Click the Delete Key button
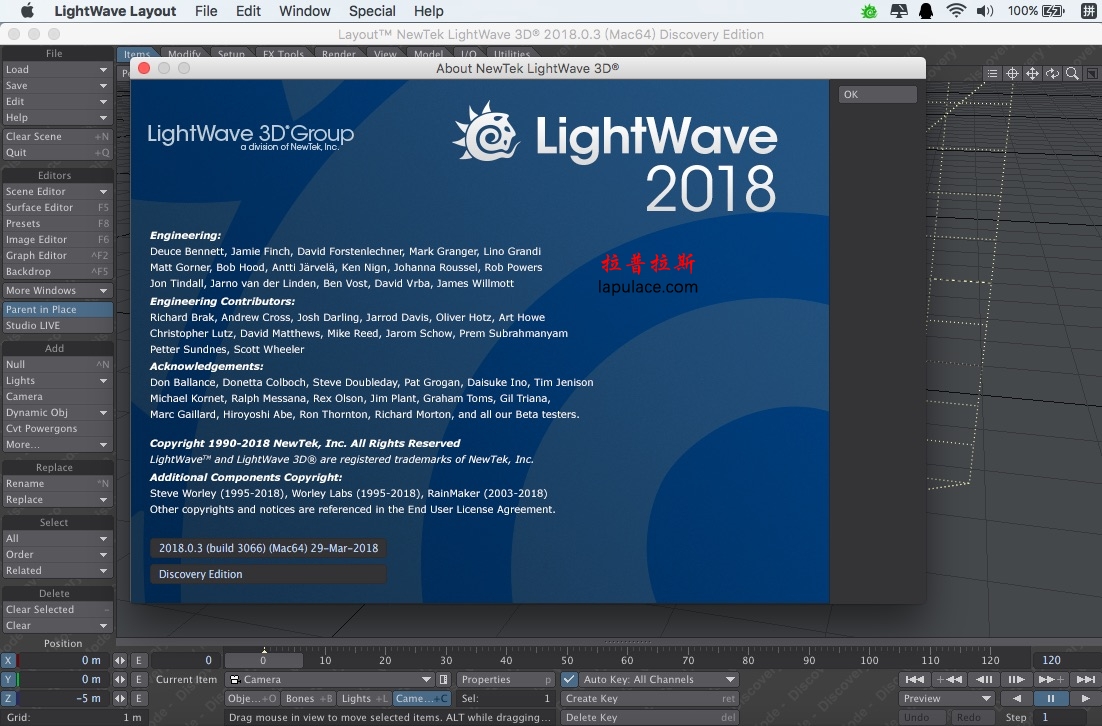The height and width of the screenshot is (726, 1102). tap(649, 718)
